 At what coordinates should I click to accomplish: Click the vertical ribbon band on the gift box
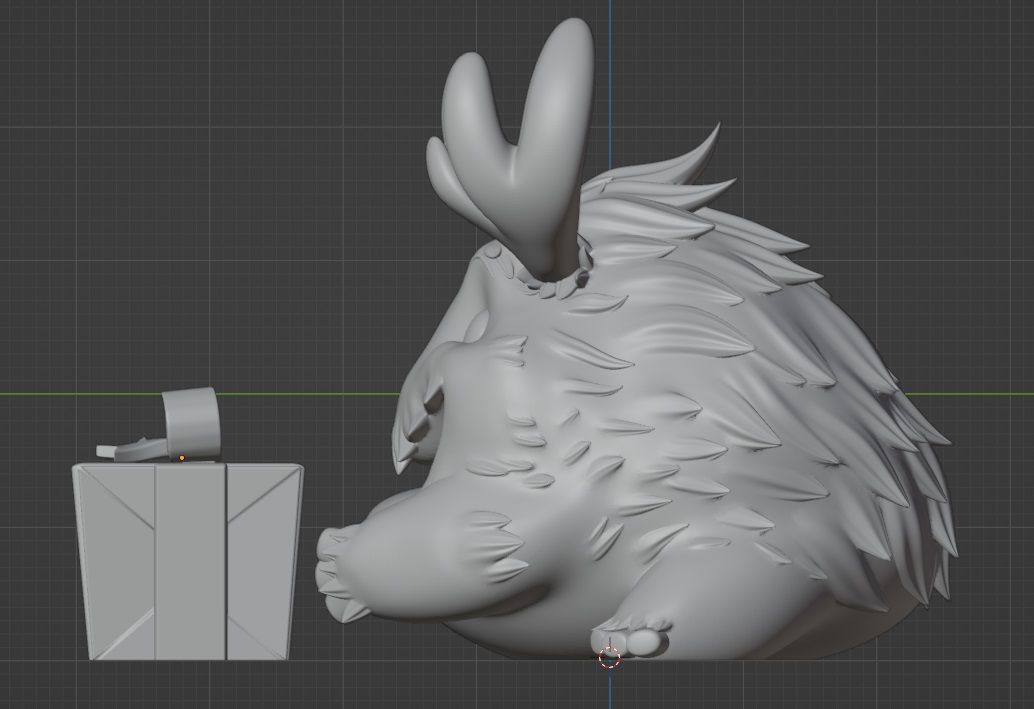click(191, 562)
